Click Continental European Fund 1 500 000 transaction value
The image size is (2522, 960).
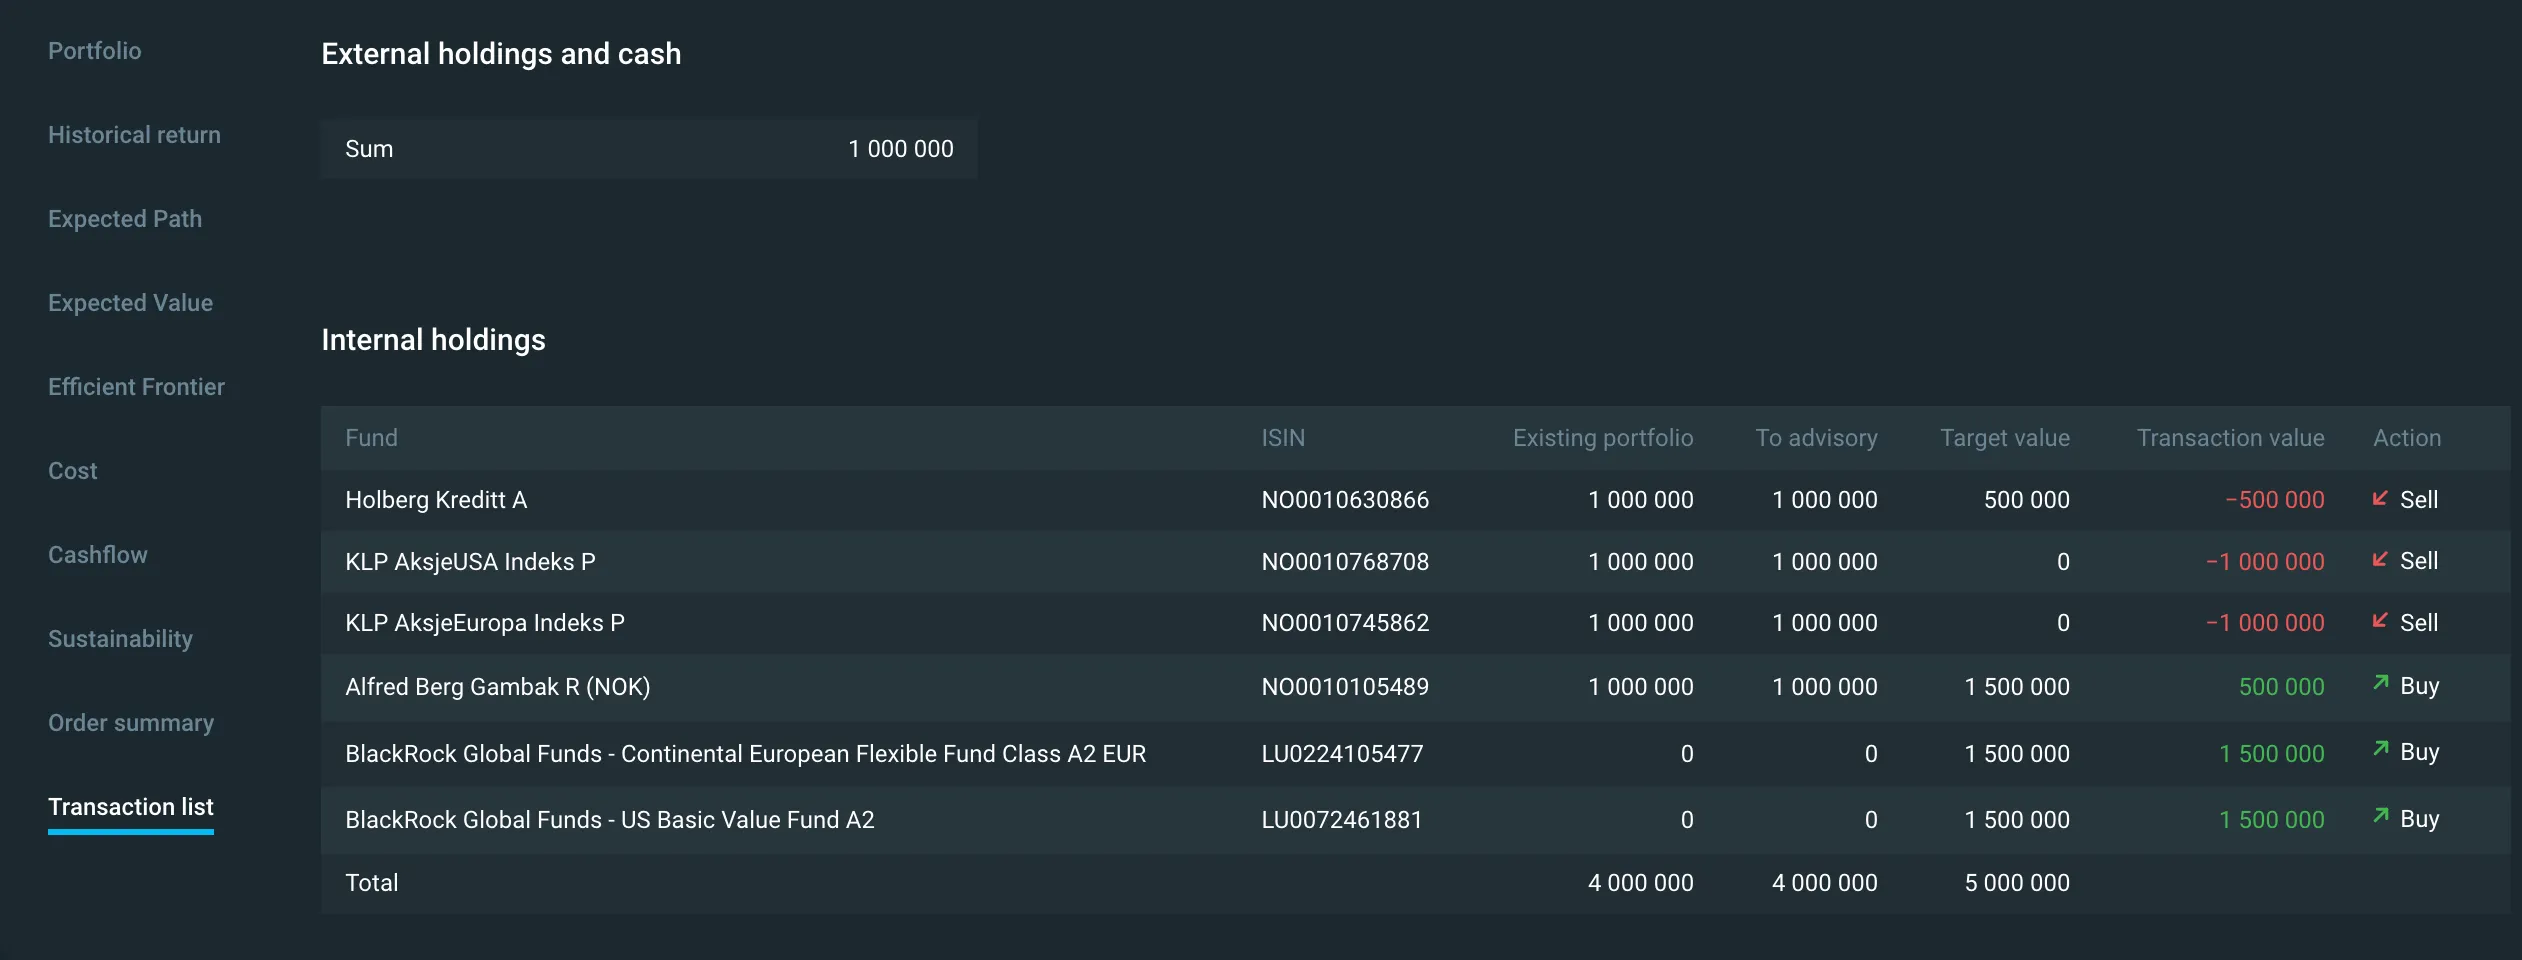(x=2272, y=754)
